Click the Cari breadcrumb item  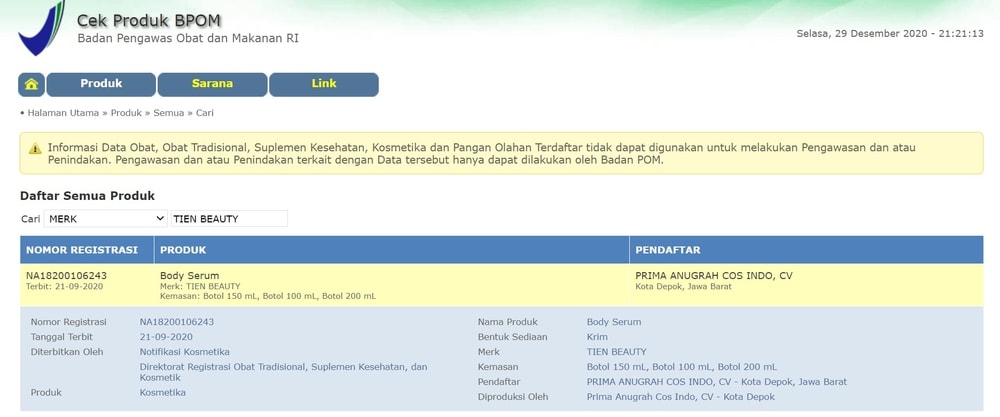pos(205,113)
